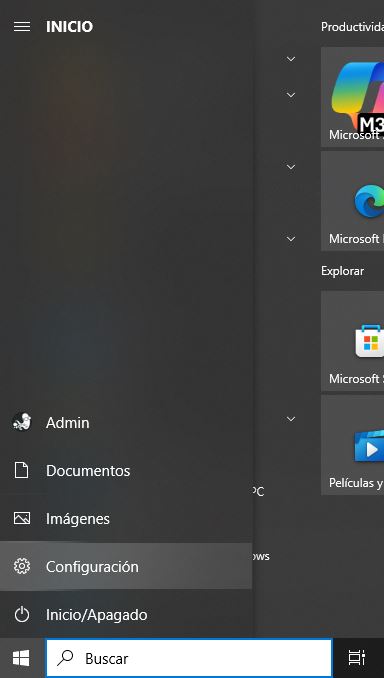Viewport: 384px width, 678px height.
Task: Click into the Buscar search box
Action: click(x=189, y=658)
